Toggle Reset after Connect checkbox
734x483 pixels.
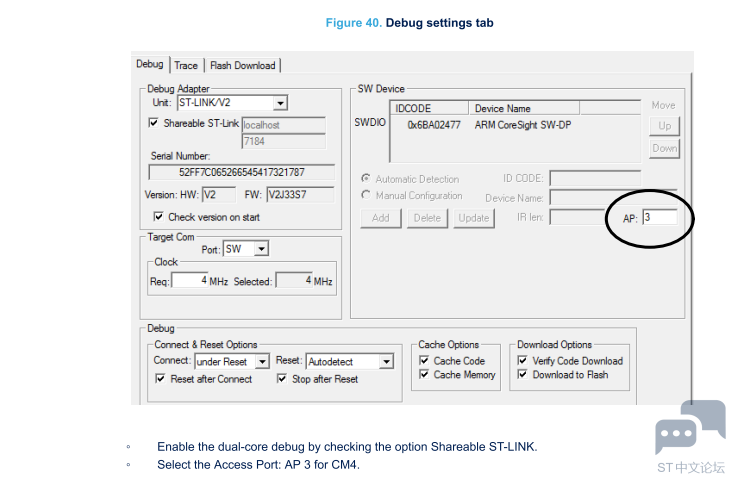click(160, 378)
